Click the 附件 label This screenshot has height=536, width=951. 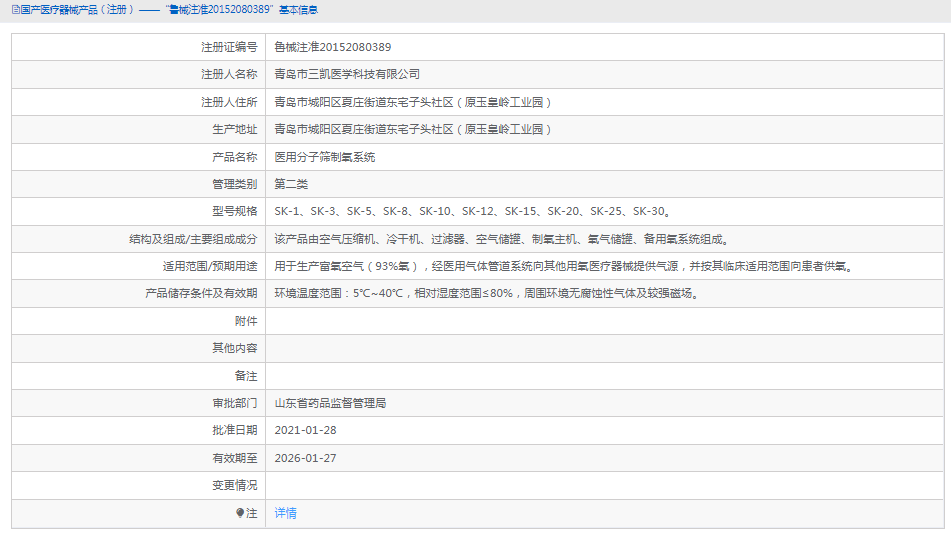[246, 321]
